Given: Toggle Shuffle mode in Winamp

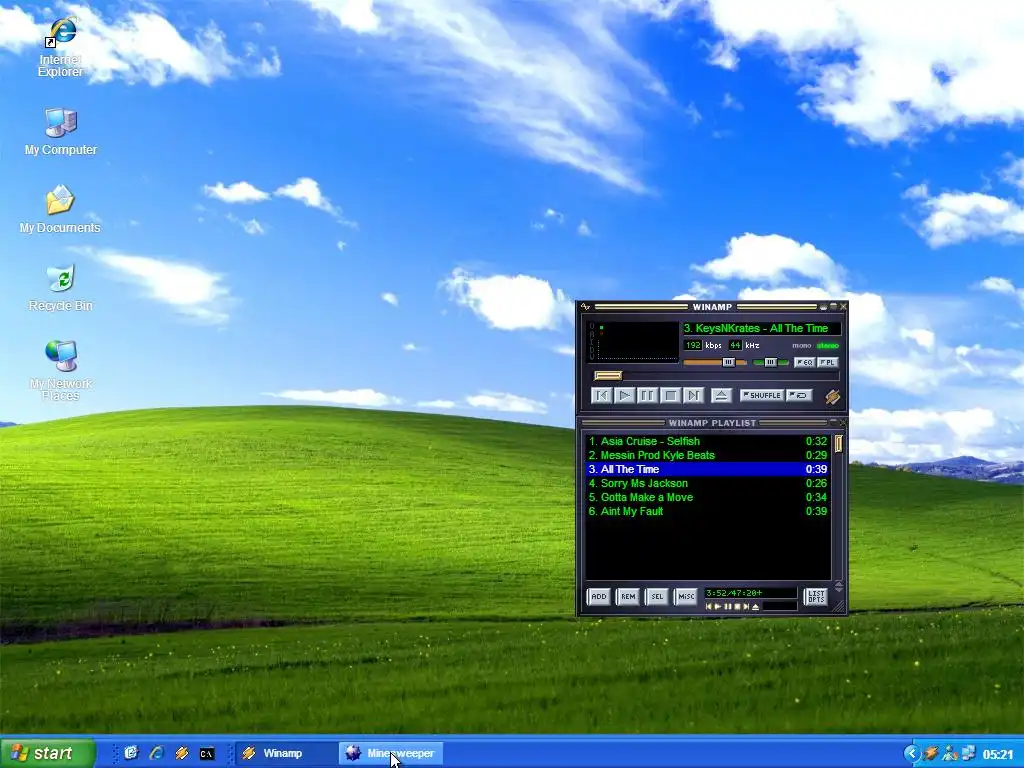Looking at the screenshot, I should [x=761, y=395].
